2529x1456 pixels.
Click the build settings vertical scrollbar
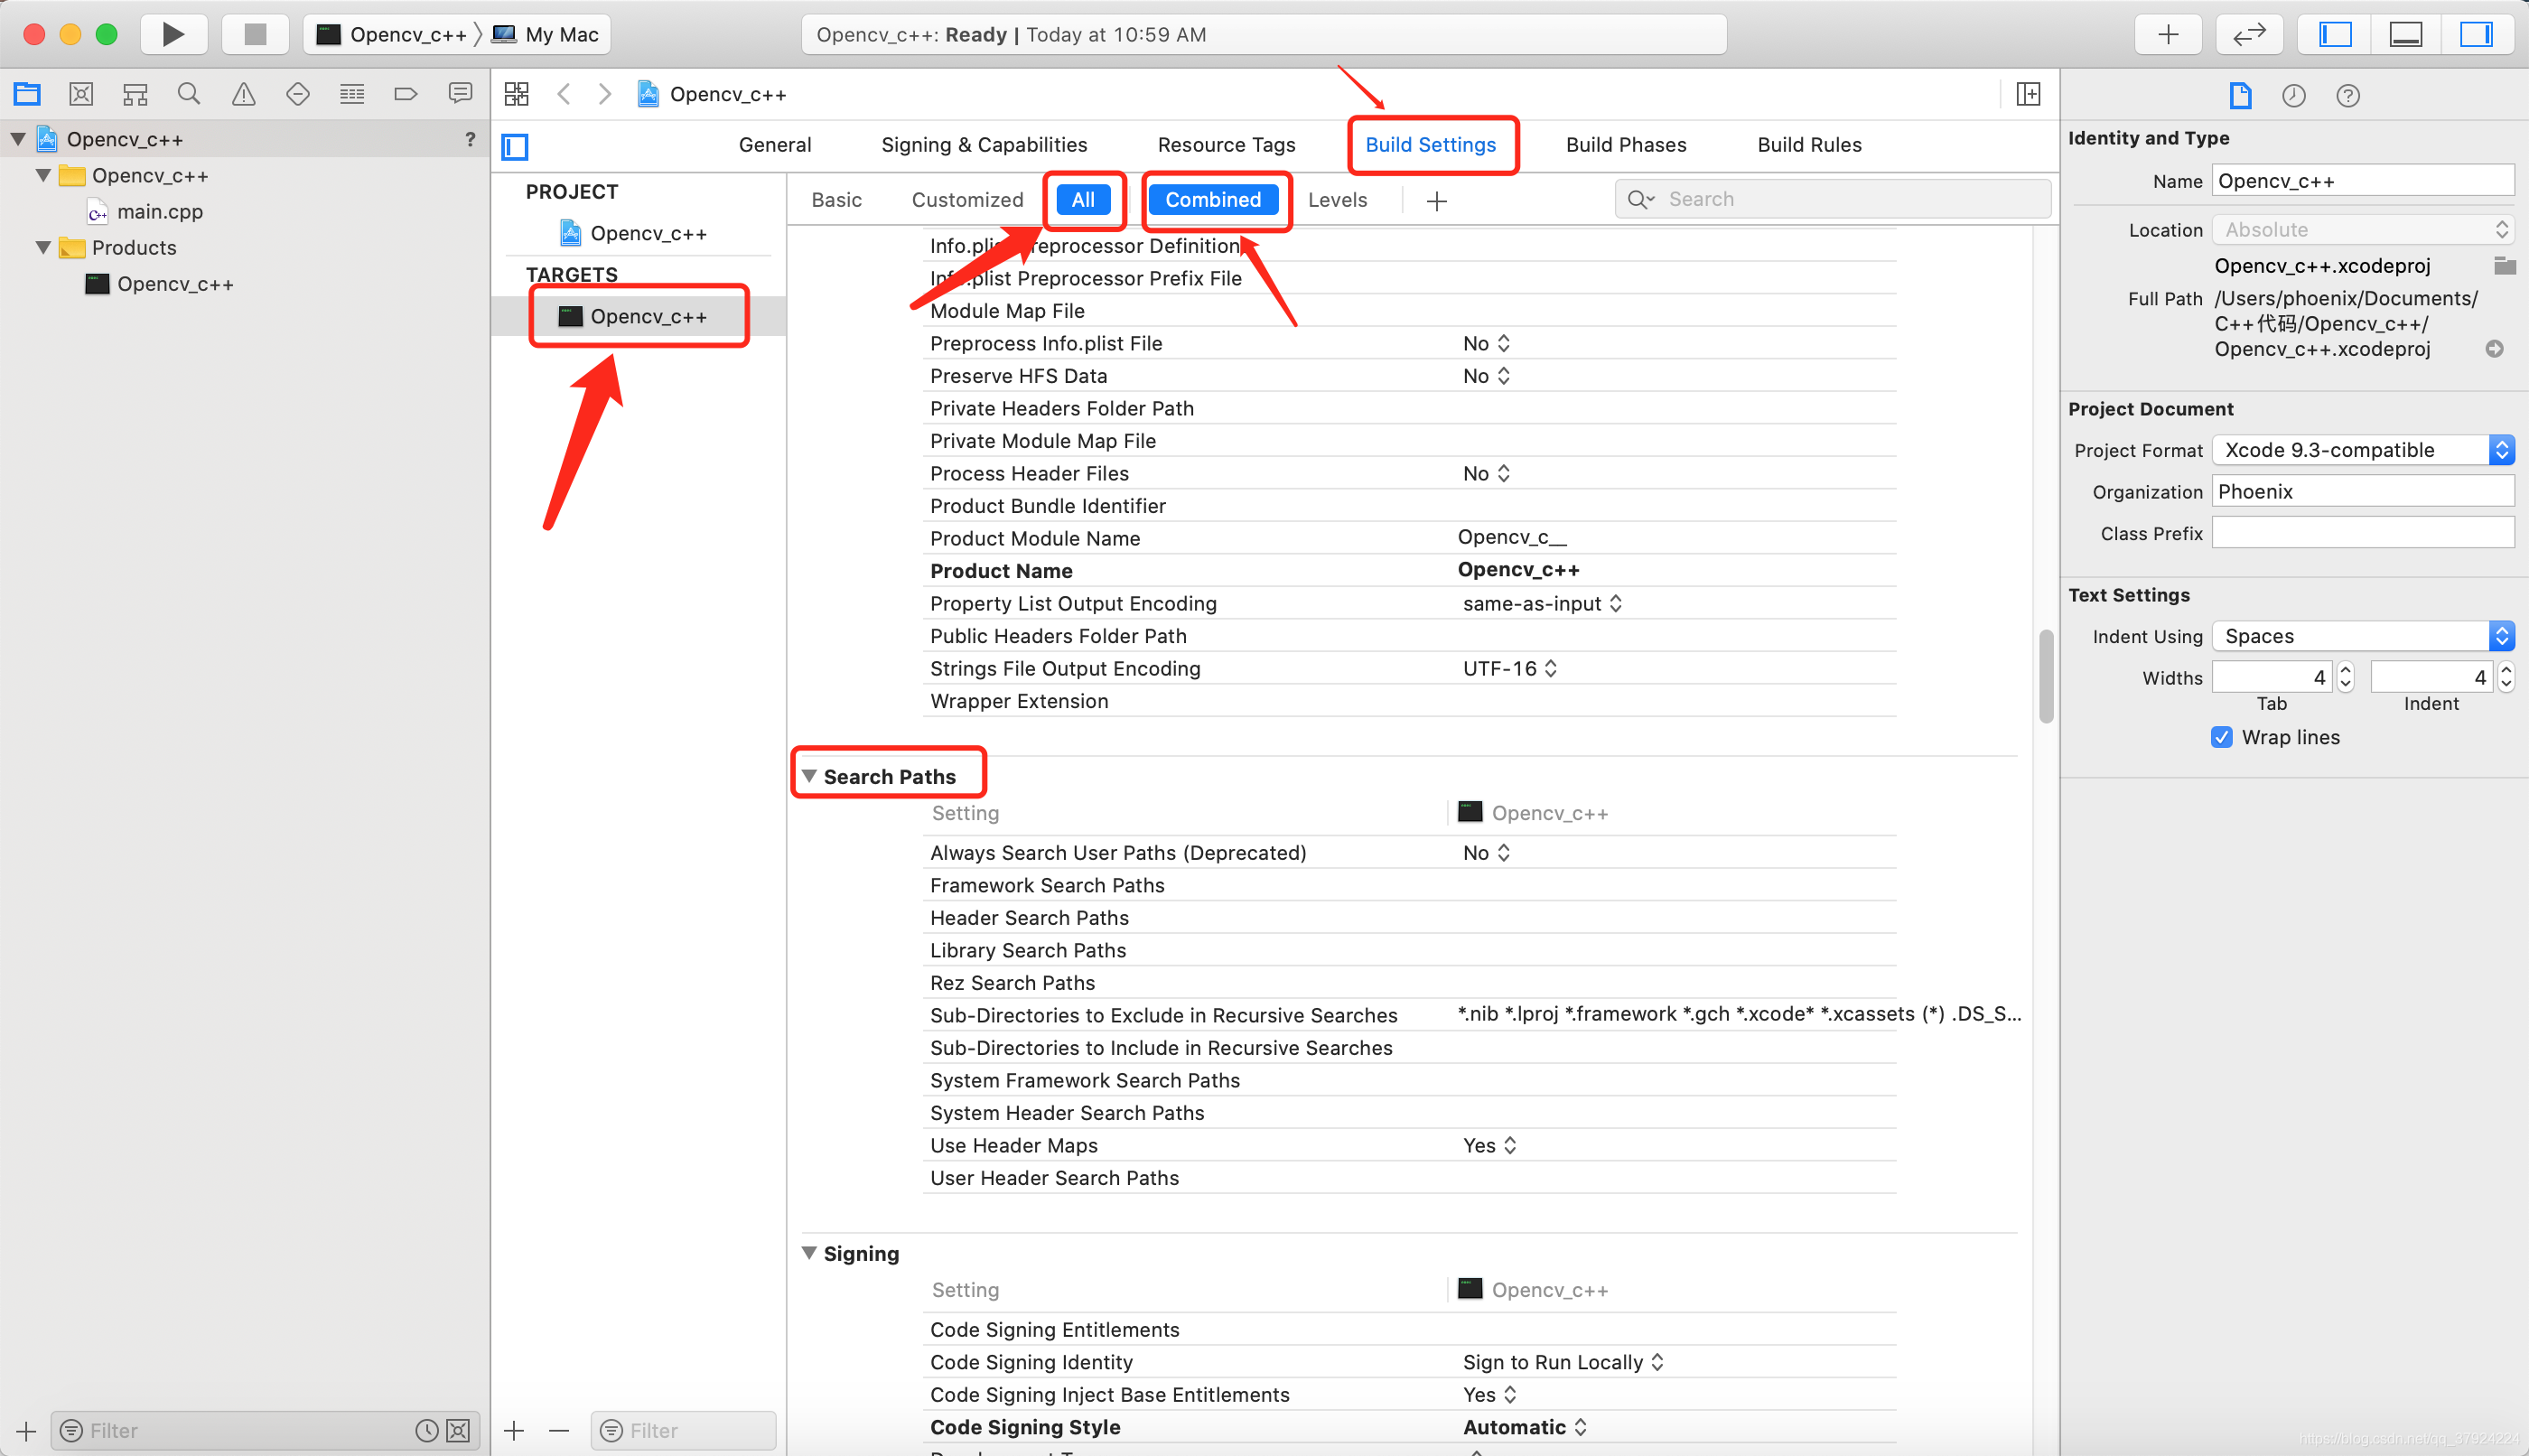point(2046,676)
